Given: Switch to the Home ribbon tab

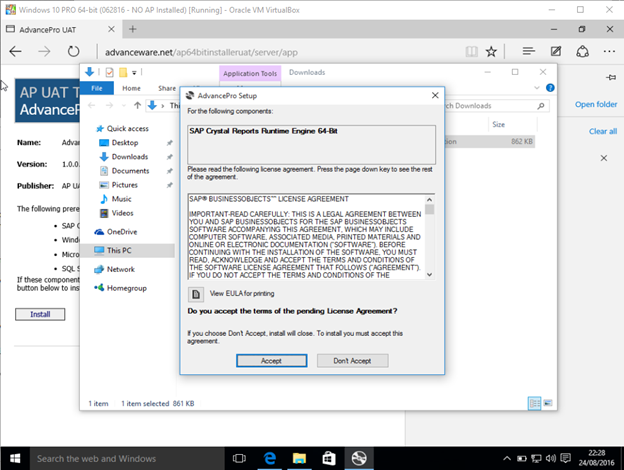Looking at the screenshot, I should pyautogui.click(x=131, y=88).
